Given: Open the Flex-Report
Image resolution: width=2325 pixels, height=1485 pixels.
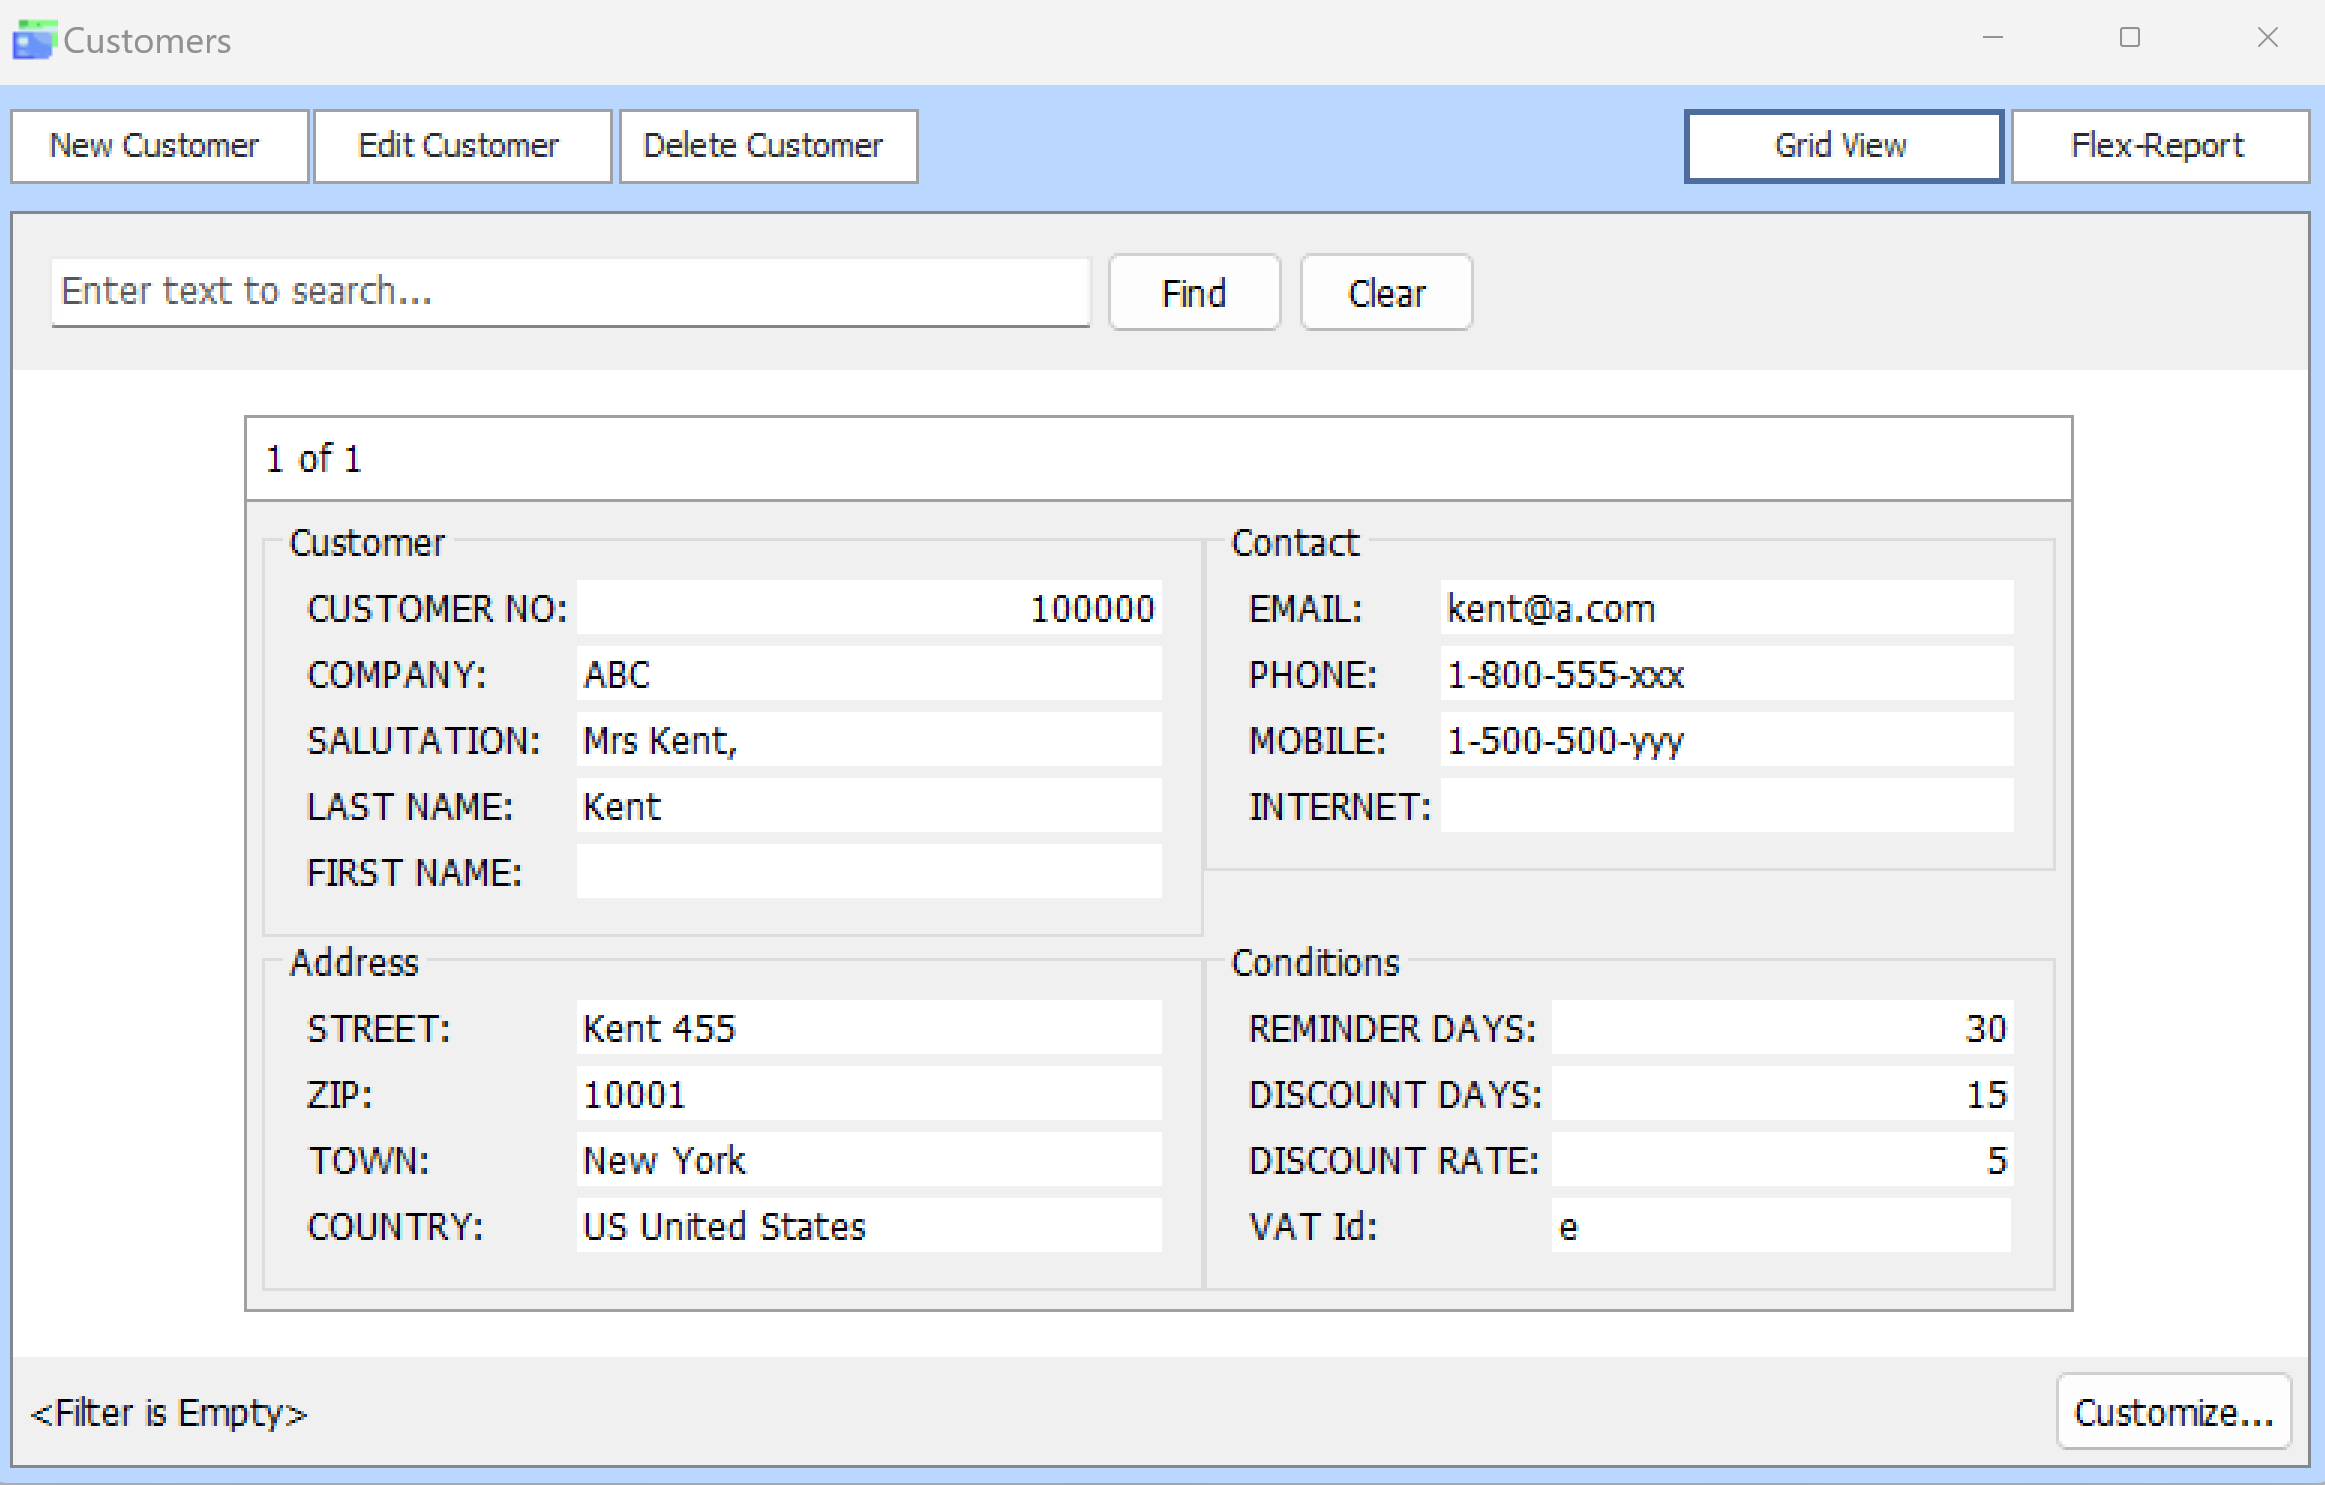Looking at the screenshot, I should point(2159,146).
